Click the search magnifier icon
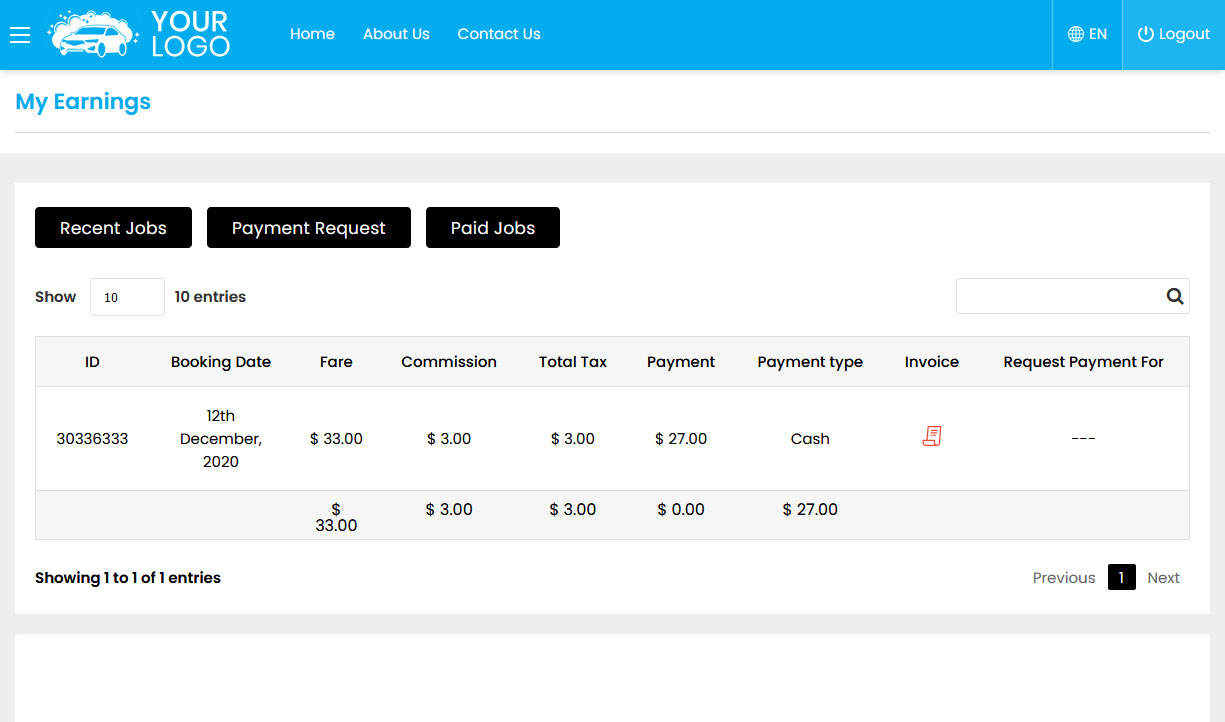The image size is (1225, 722). pos(1175,296)
